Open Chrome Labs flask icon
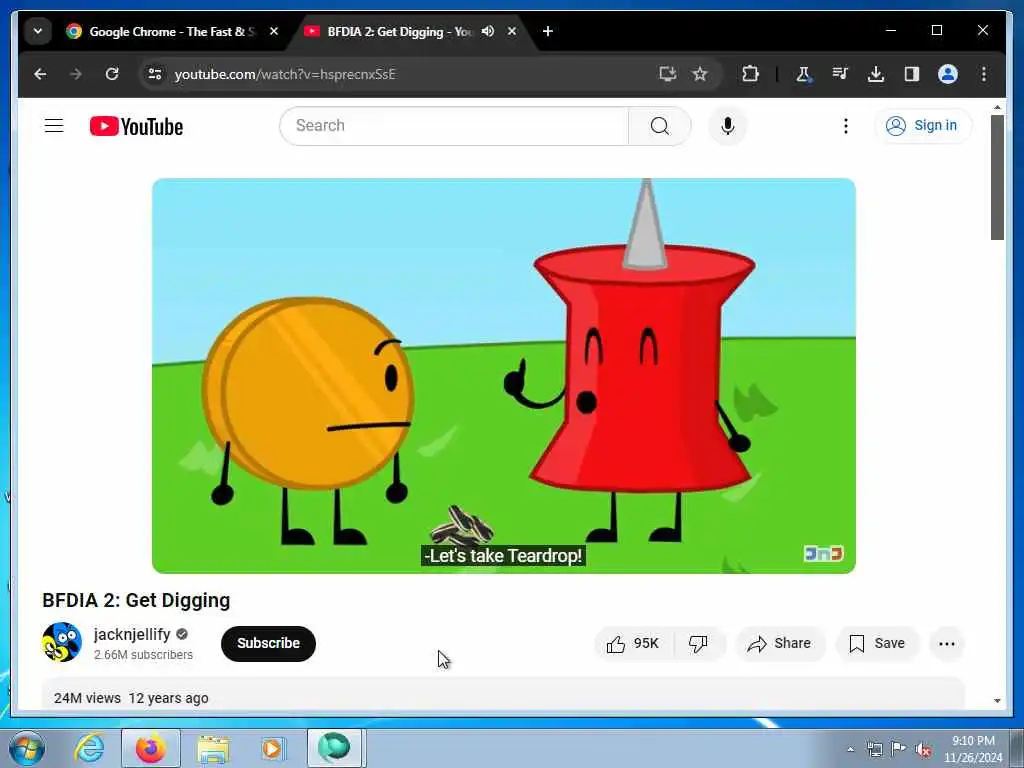This screenshot has height=768, width=1024. 804,74
